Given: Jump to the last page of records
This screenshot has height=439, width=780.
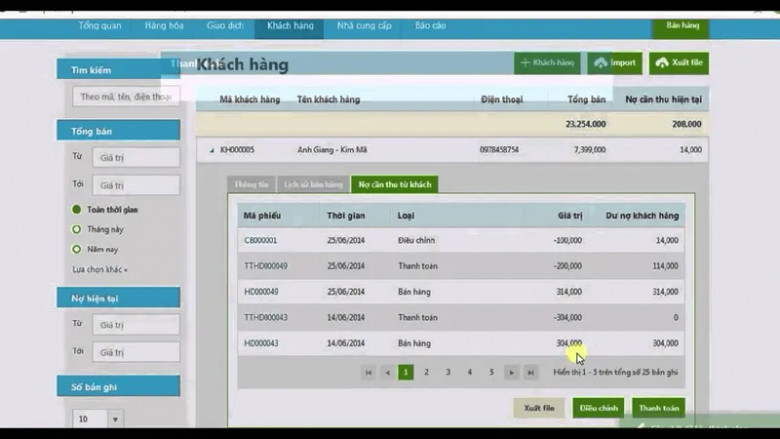Looking at the screenshot, I should (x=532, y=372).
